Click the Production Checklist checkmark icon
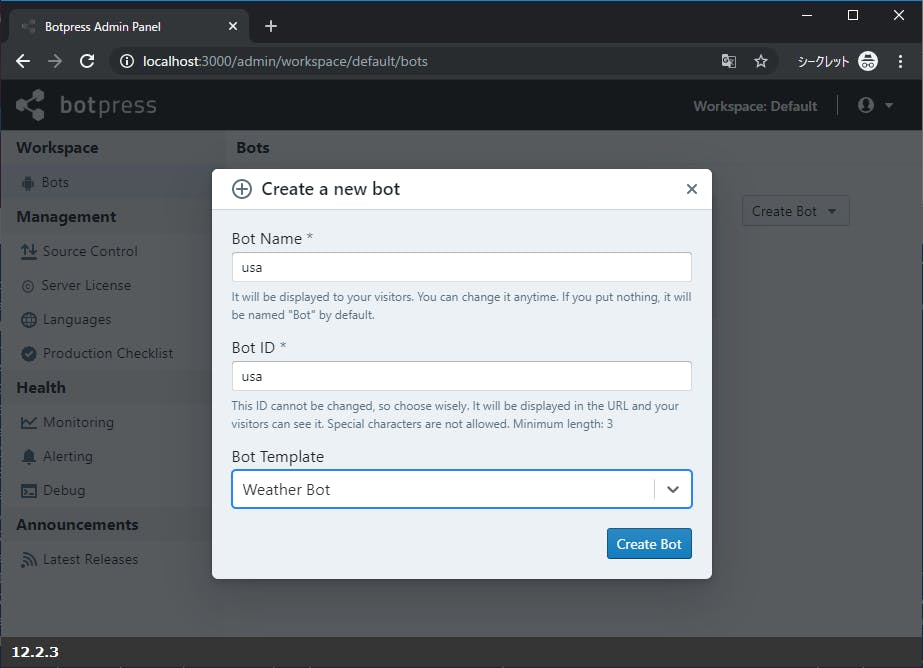923x668 pixels. pos(28,354)
